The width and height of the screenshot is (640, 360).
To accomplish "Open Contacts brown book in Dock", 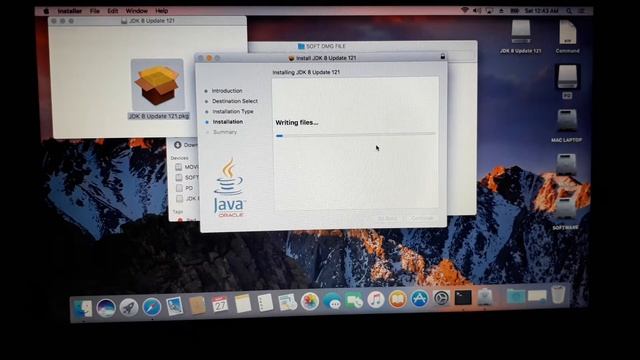I will pyautogui.click(x=198, y=305).
